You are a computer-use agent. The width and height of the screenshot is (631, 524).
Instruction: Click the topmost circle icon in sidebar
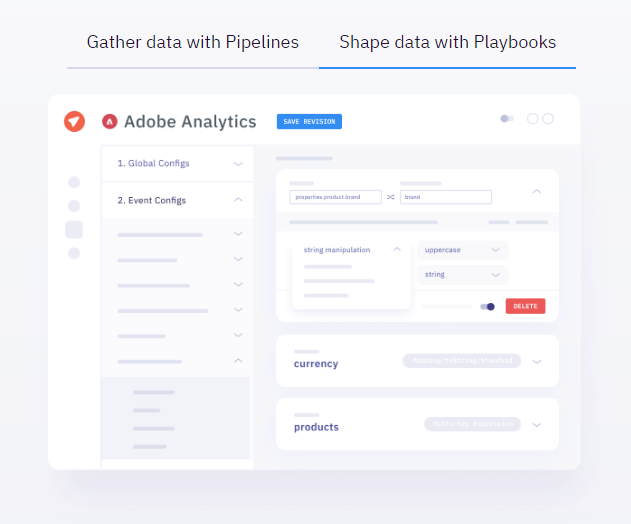click(x=74, y=182)
